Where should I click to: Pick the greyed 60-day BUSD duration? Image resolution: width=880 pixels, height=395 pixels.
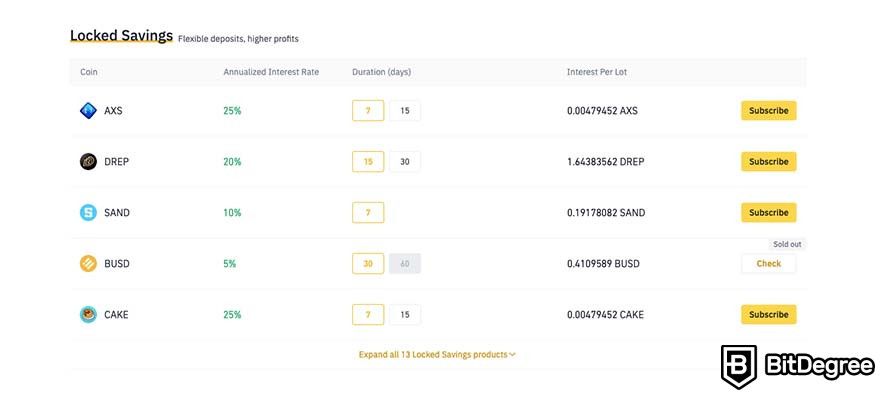405,264
